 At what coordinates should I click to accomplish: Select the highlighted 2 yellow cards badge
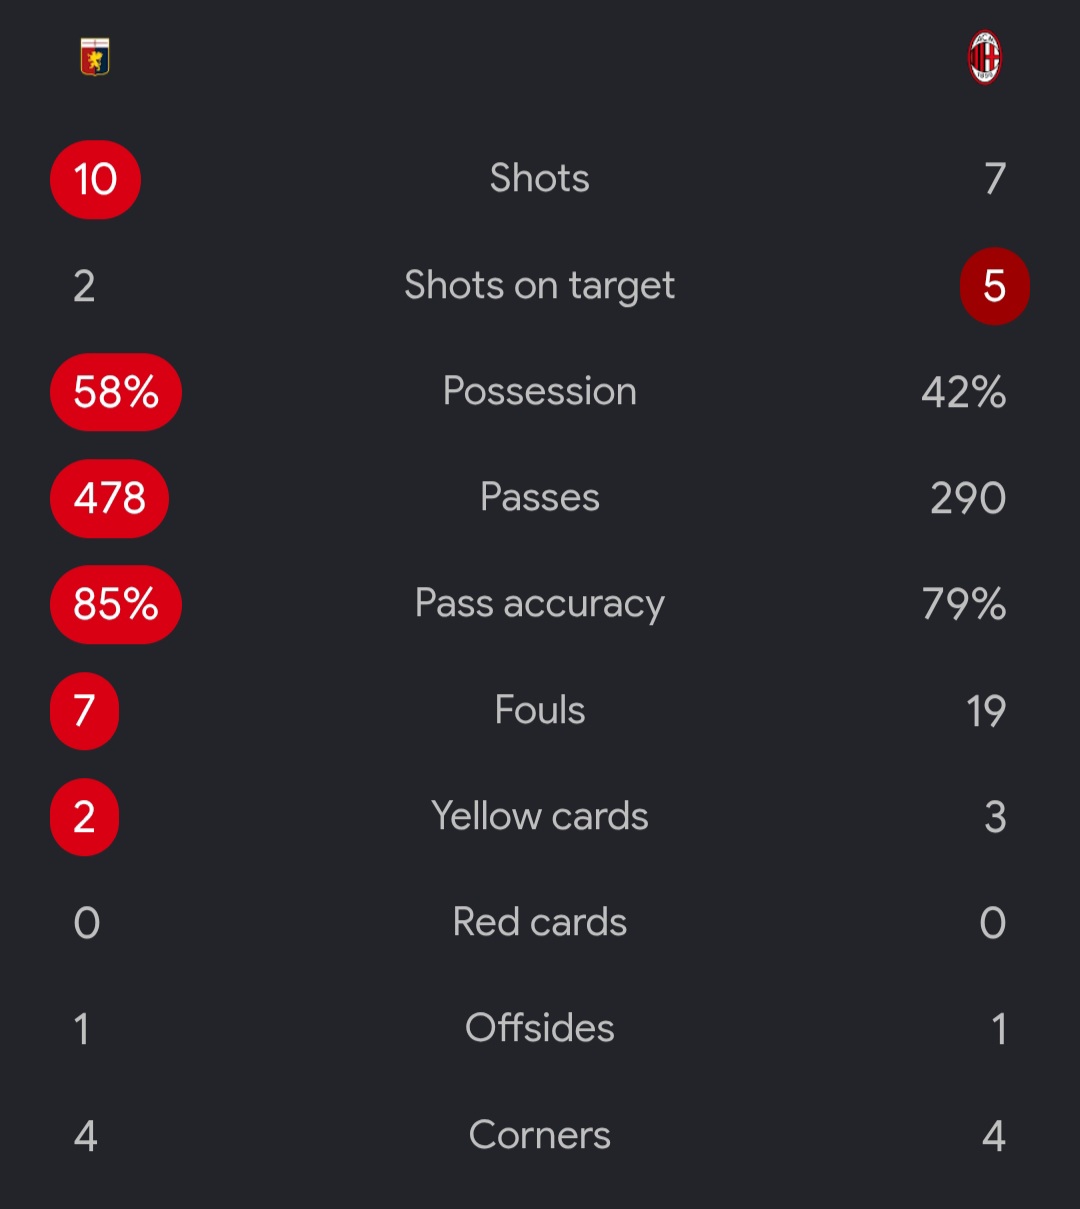pos(85,817)
